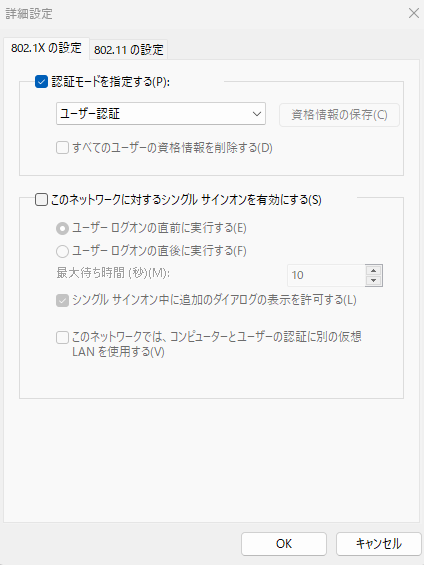
Task: Click 資格情報の保存 button
Action: [339, 115]
